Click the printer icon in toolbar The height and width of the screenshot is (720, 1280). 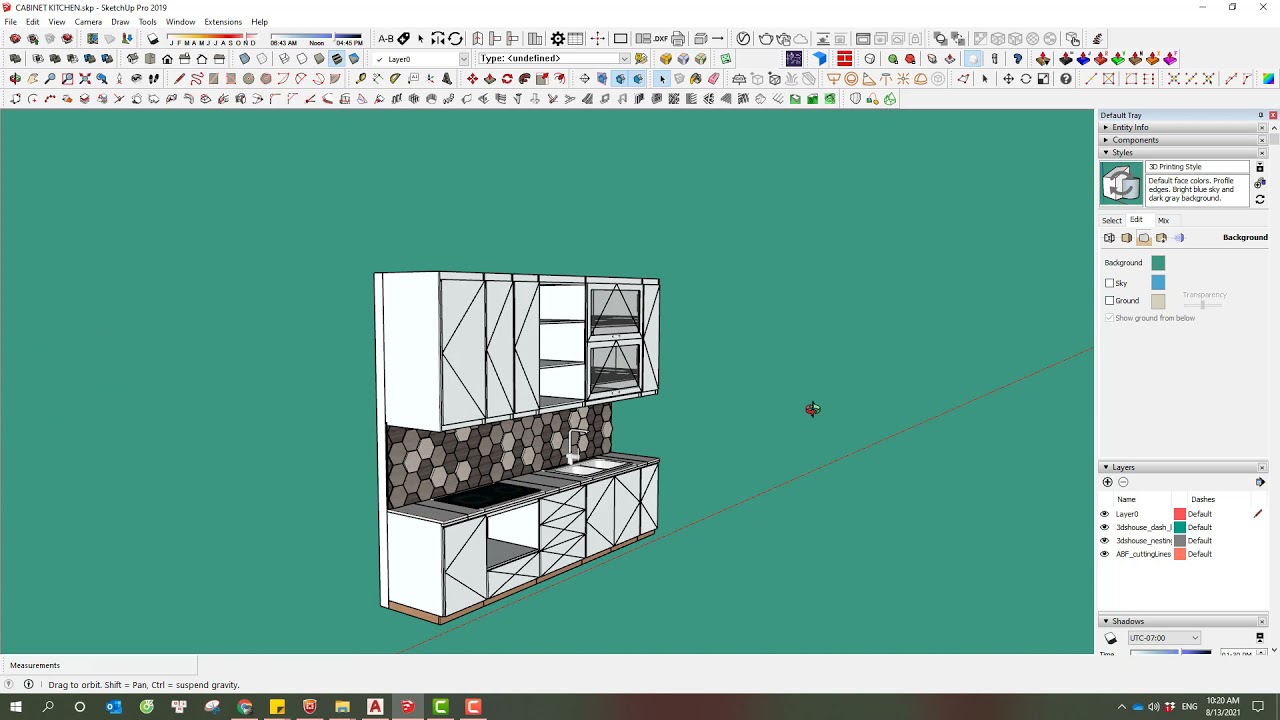click(x=678, y=38)
